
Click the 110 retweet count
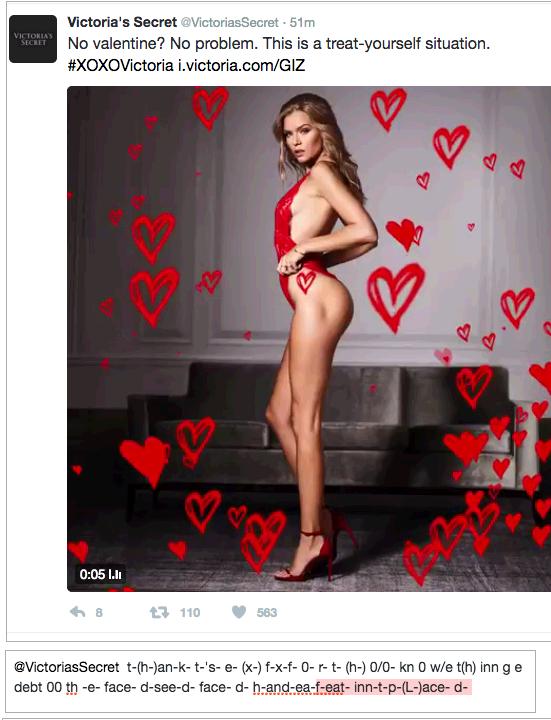(x=190, y=613)
